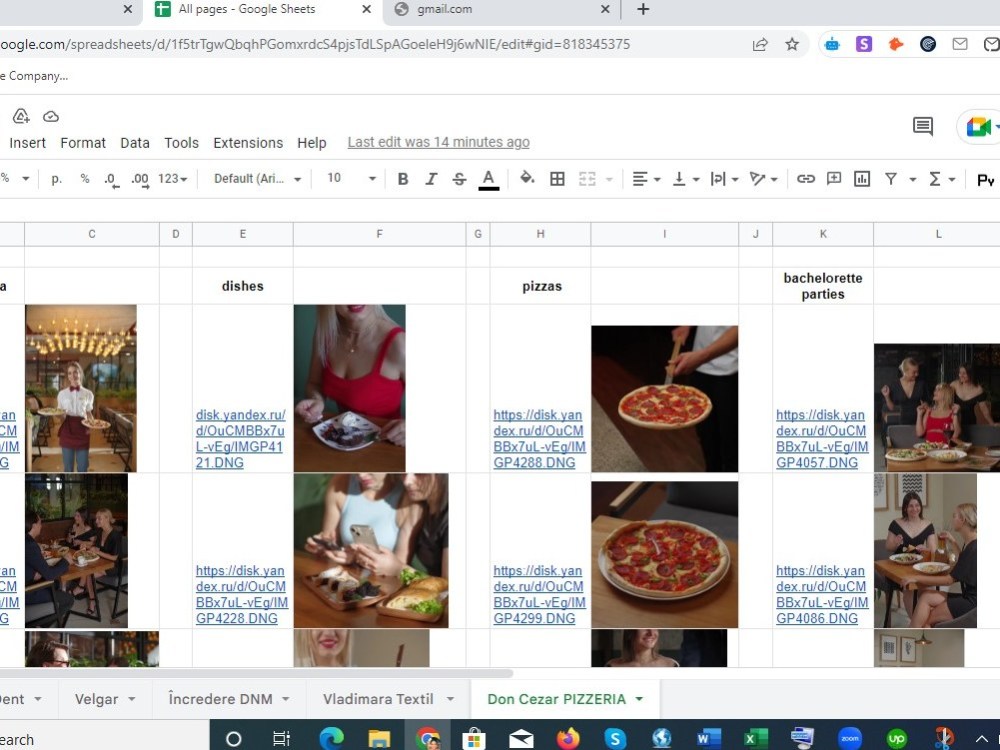Open Microsoft Word from taskbar
1000x750 pixels.
click(x=709, y=739)
